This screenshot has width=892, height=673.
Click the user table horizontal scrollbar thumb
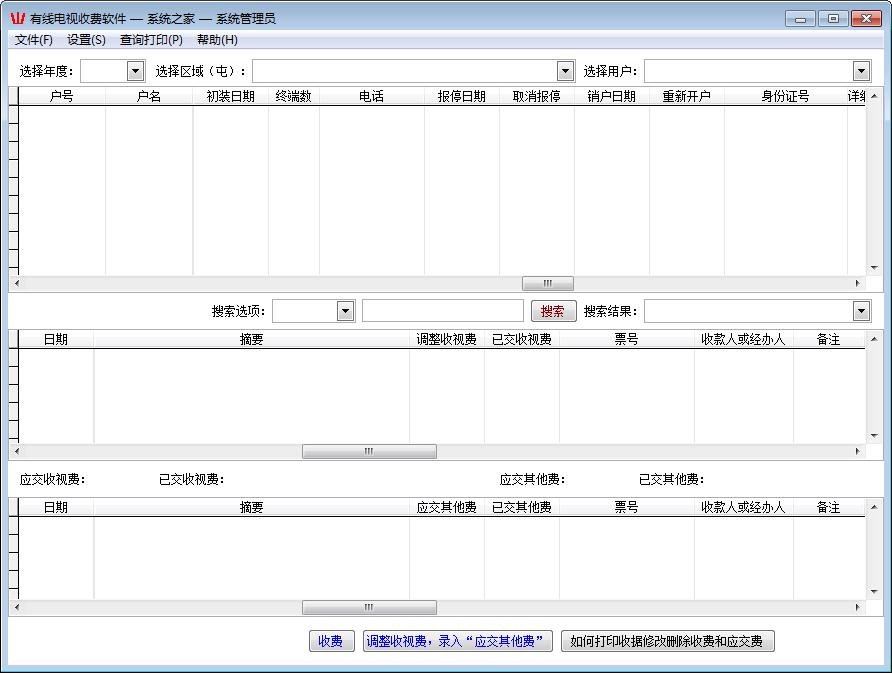(x=548, y=283)
